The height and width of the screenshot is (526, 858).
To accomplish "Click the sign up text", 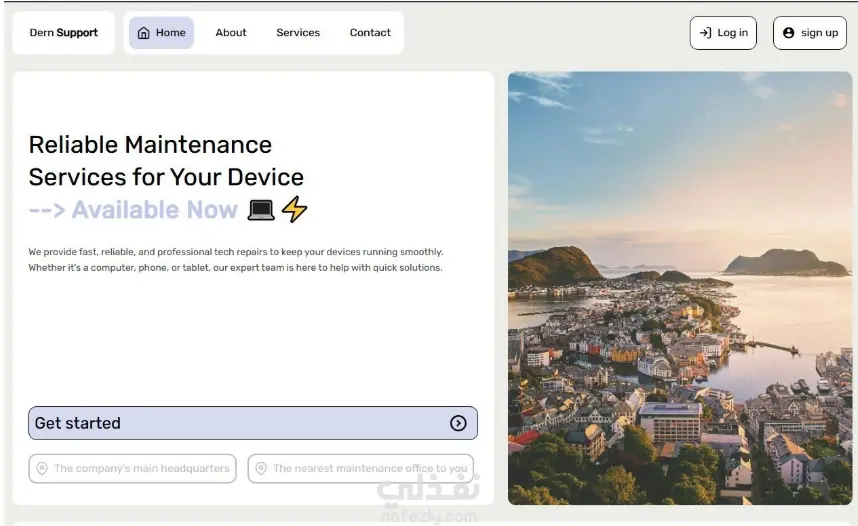I will (x=820, y=33).
